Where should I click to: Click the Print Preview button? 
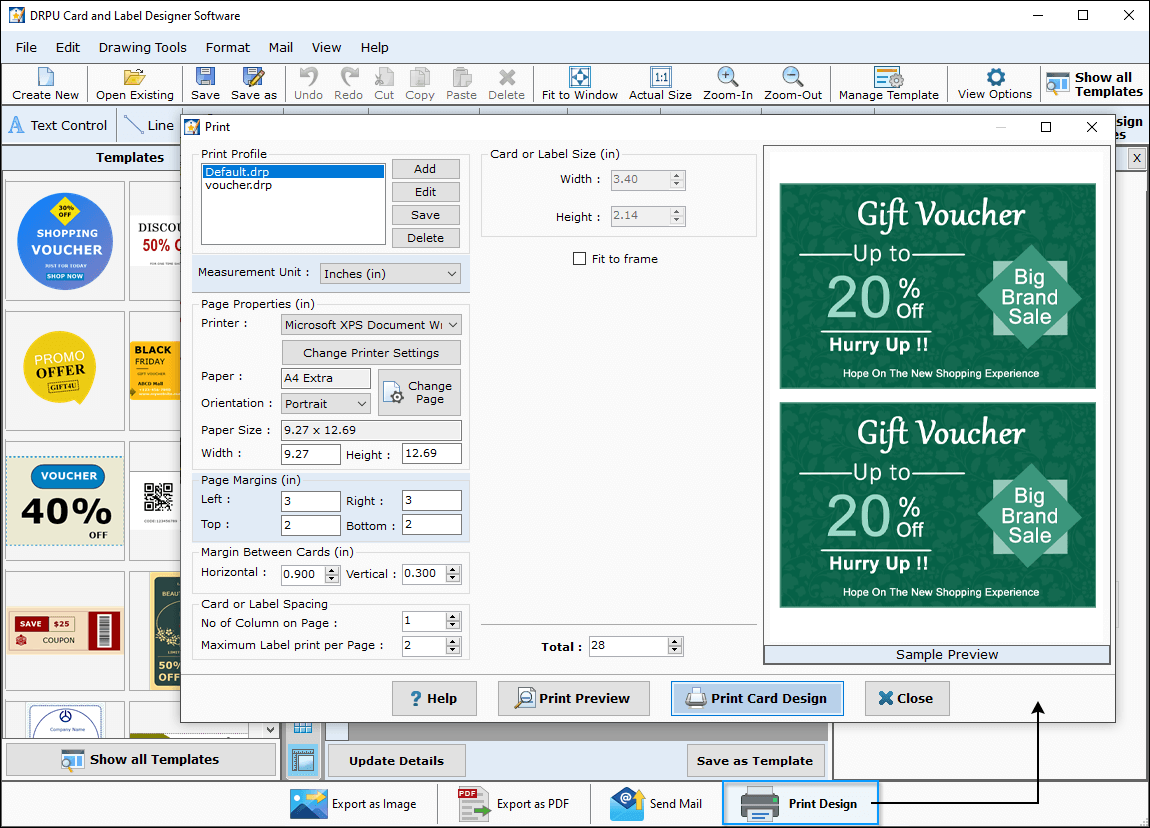point(574,698)
